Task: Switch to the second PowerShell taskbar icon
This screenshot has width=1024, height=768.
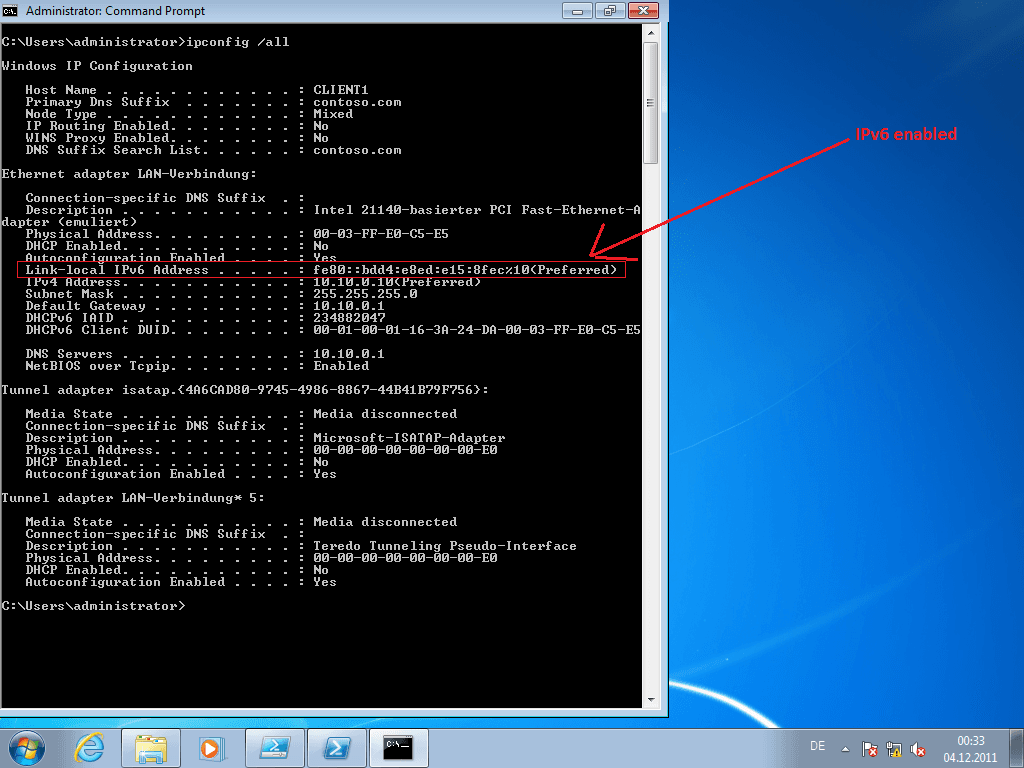Action: 337,747
